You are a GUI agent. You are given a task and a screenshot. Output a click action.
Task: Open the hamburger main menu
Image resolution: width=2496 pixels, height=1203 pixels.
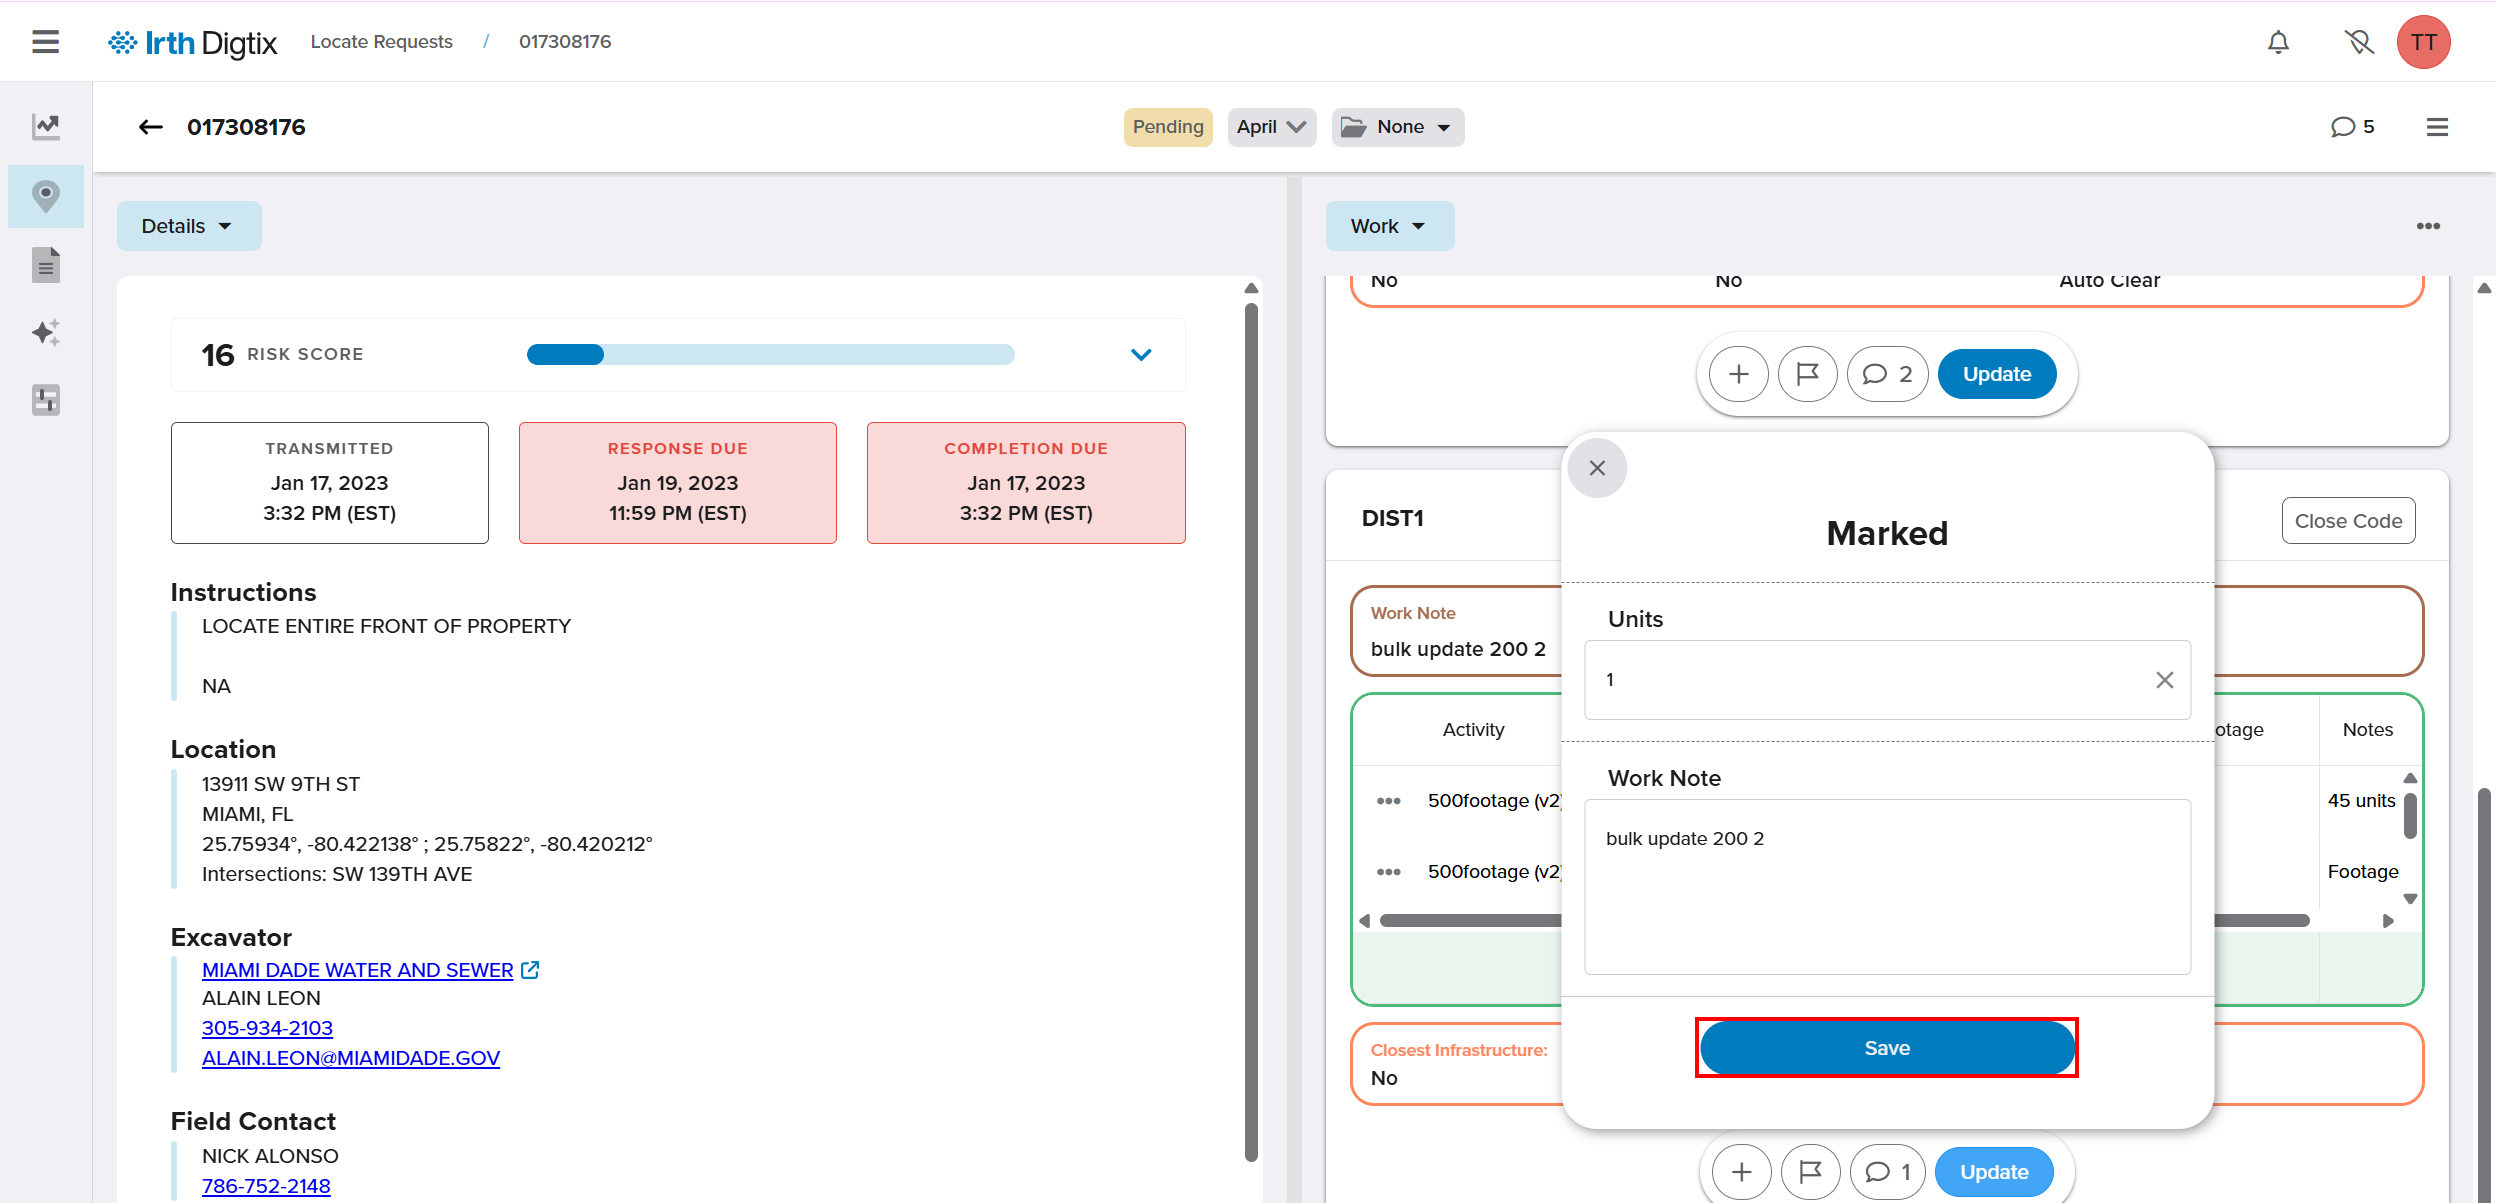(45, 42)
